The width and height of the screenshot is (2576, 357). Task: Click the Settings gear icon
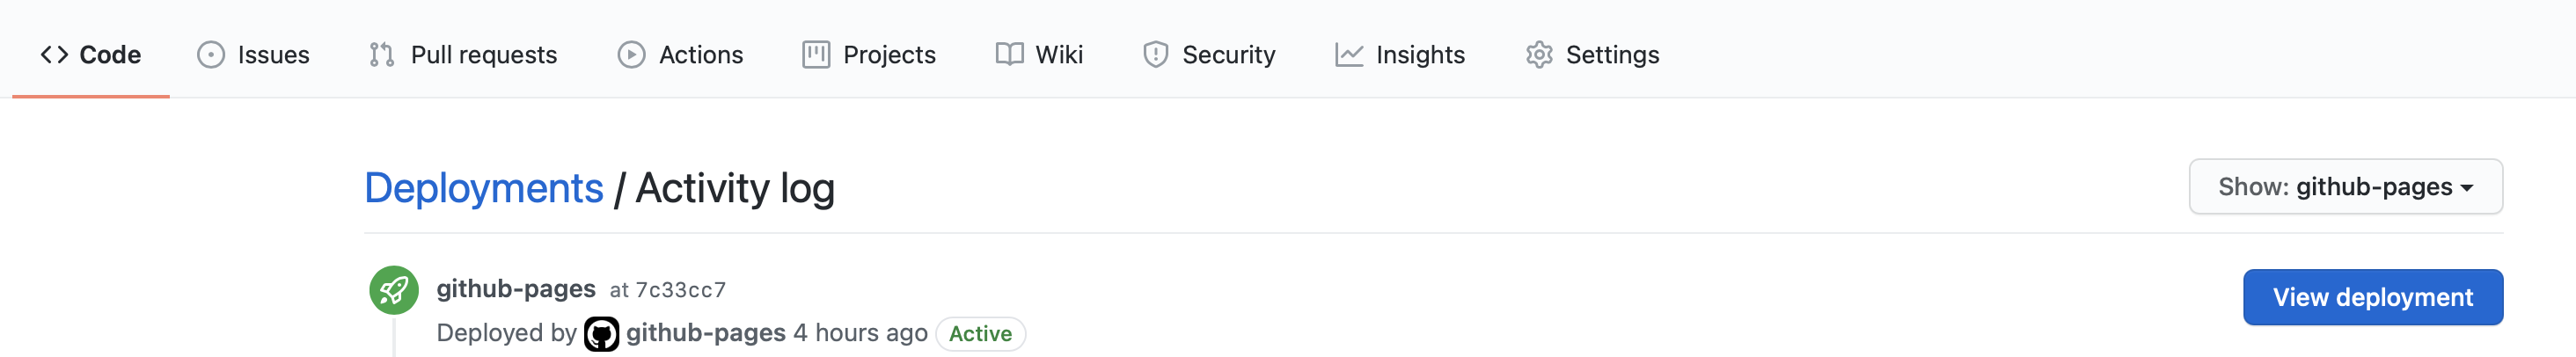(1539, 55)
